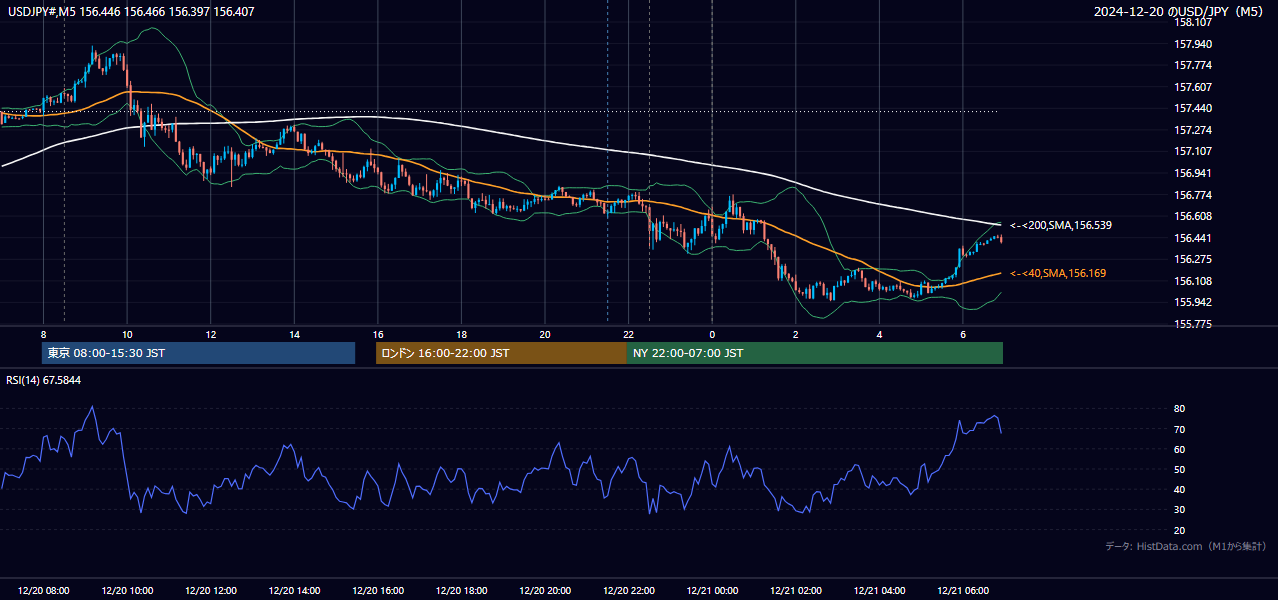The width and height of the screenshot is (1278, 600).
Task: Click hour tick '6' under the price chart
Action: tap(962, 334)
